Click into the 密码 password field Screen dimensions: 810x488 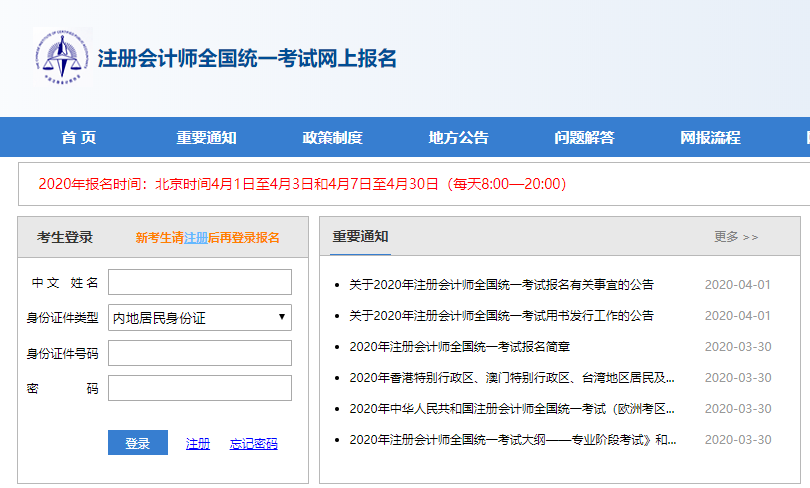(200, 388)
